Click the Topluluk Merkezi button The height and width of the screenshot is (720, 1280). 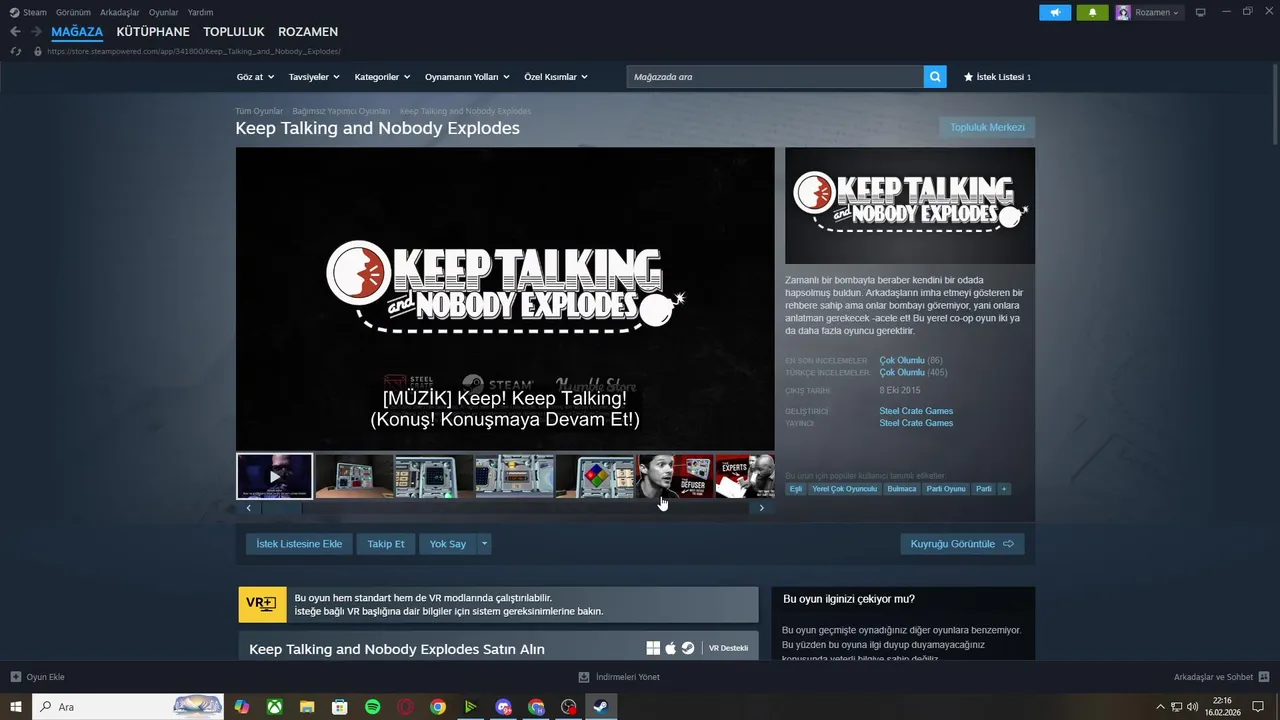pos(987,127)
